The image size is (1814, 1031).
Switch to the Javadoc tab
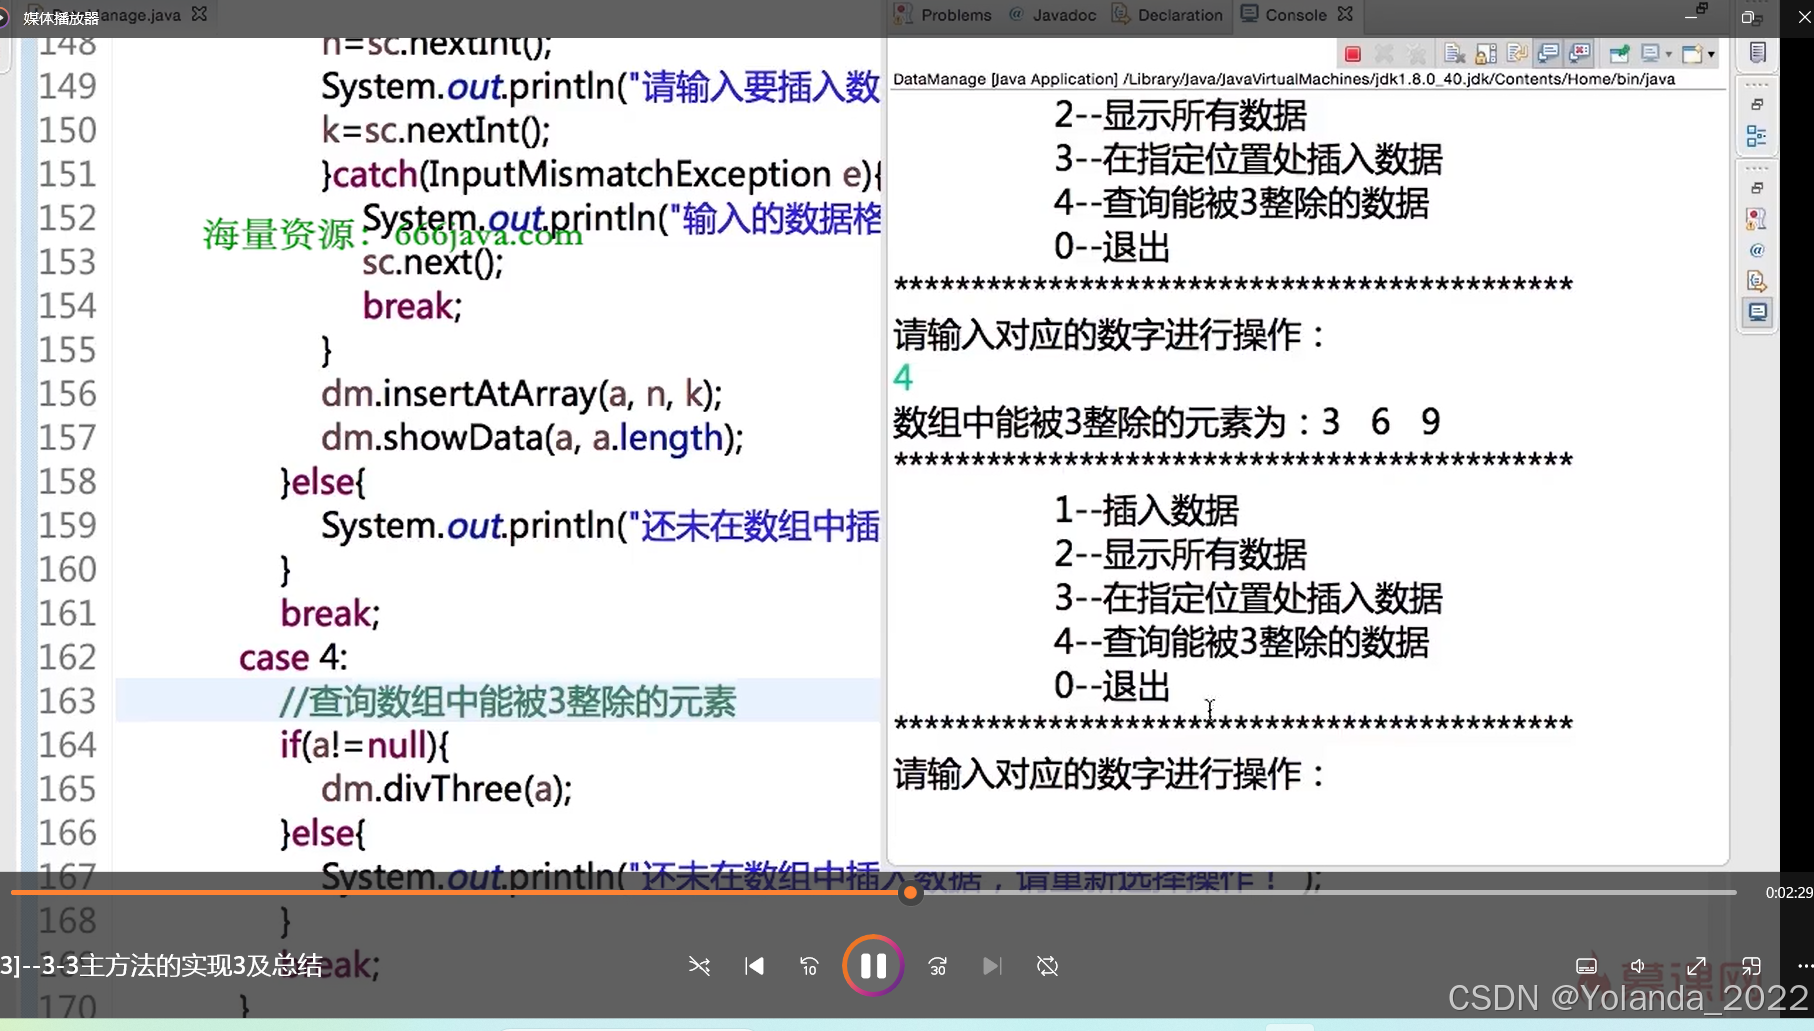click(x=1053, y=15)
